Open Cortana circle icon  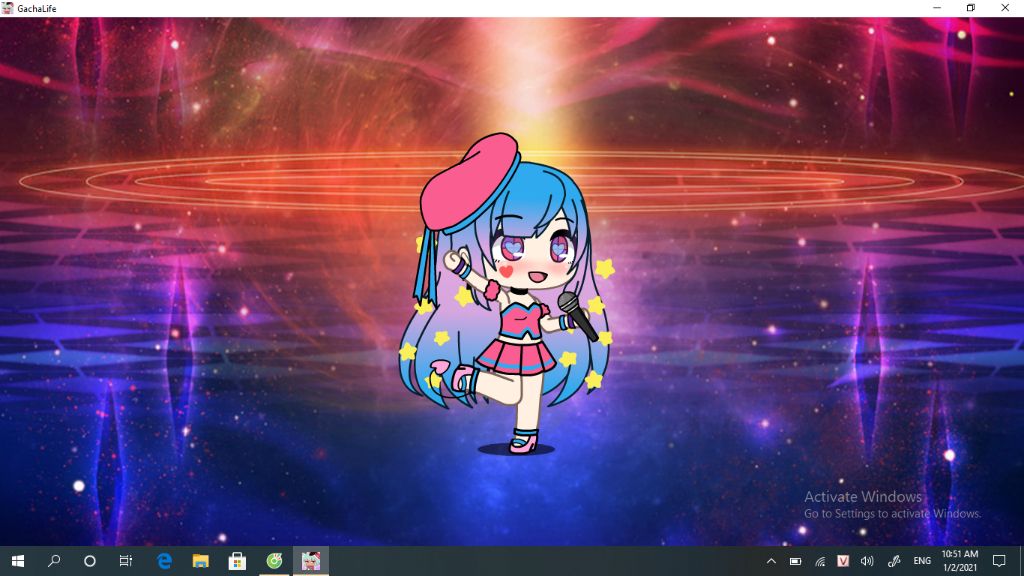90,561
